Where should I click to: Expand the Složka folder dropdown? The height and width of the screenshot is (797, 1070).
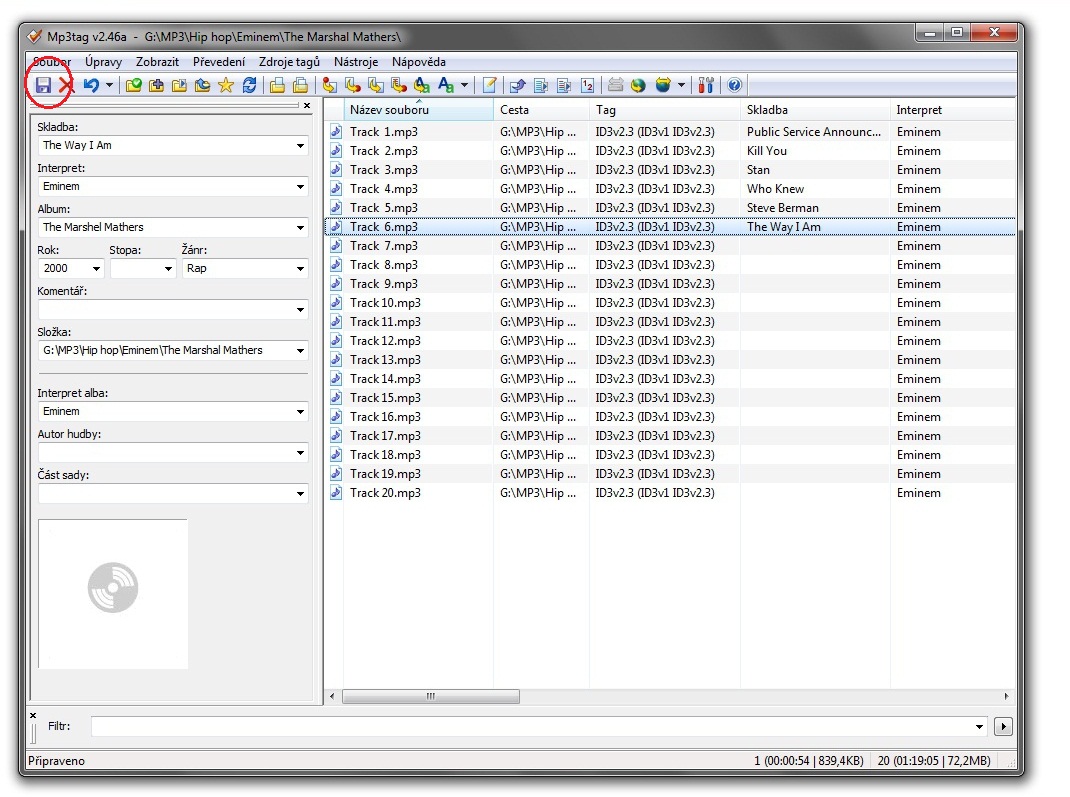(300, 350)
